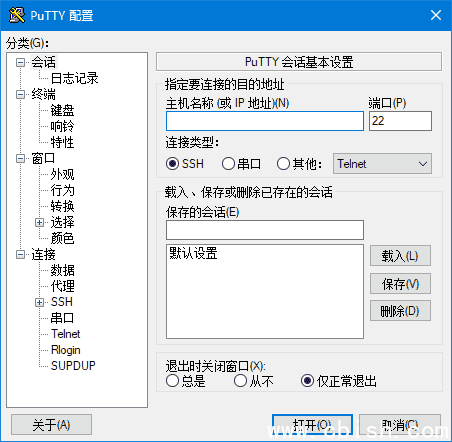Open the 日志记录 category
Viewport: 452px width, 442px height.
[74, 78]
